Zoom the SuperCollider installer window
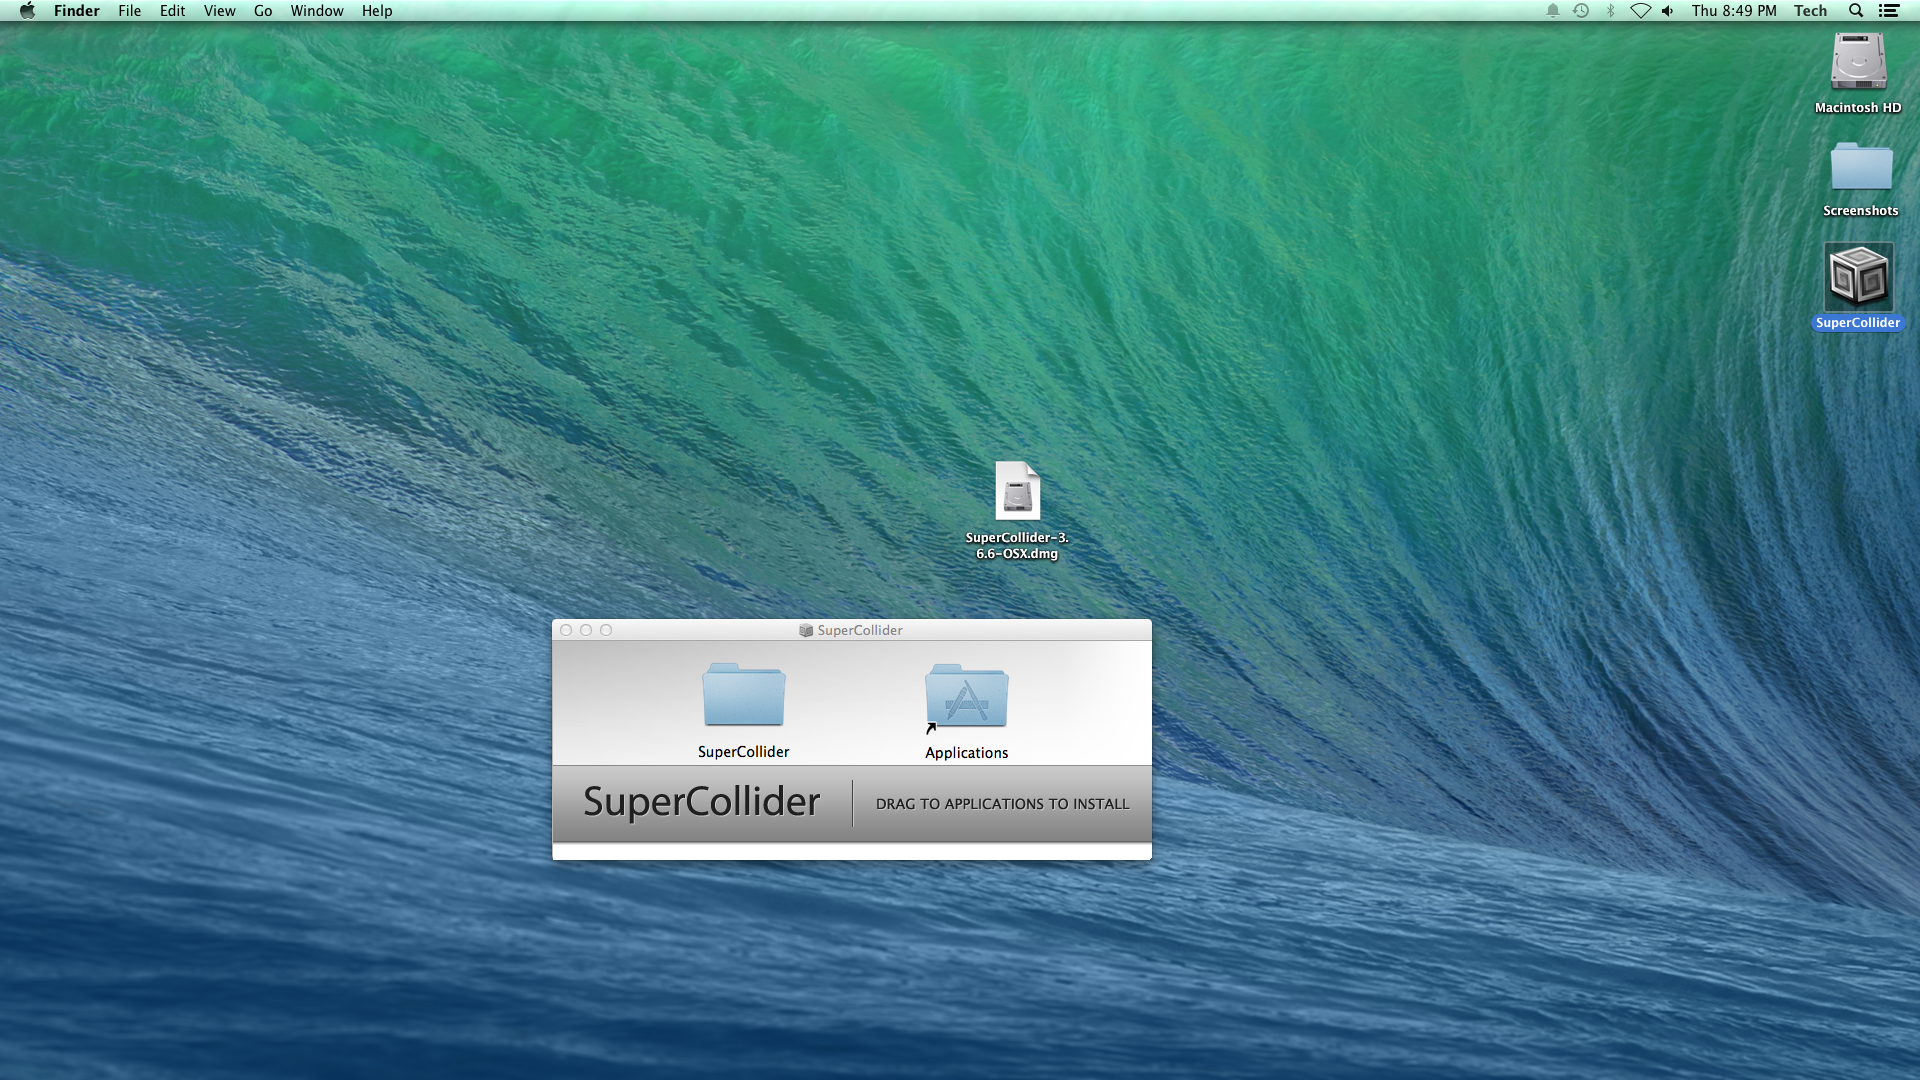The width and height of the screenshot is (1920, 1080). click(606, 630)
